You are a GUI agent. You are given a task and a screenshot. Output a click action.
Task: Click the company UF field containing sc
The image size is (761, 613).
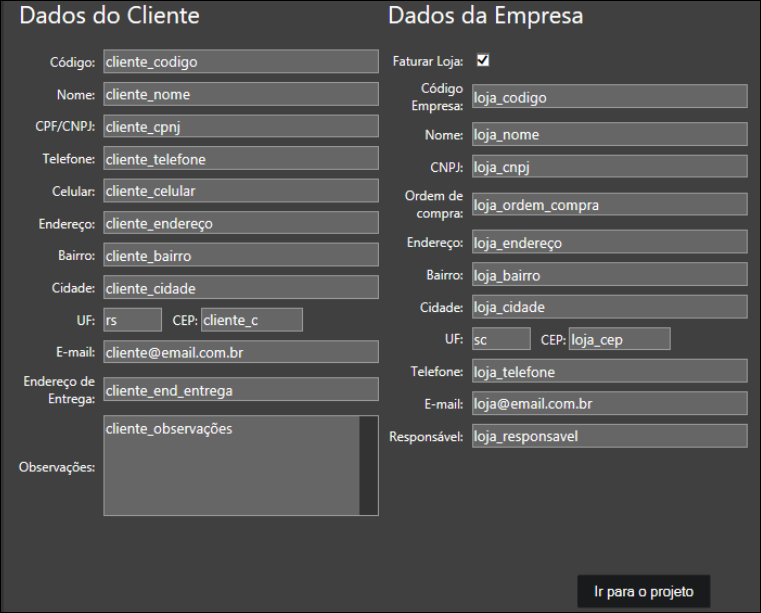tap(500, 339)
